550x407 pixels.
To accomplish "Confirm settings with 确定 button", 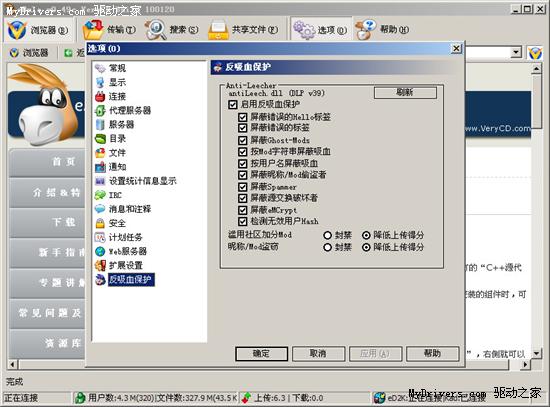I will click(262, 354).
